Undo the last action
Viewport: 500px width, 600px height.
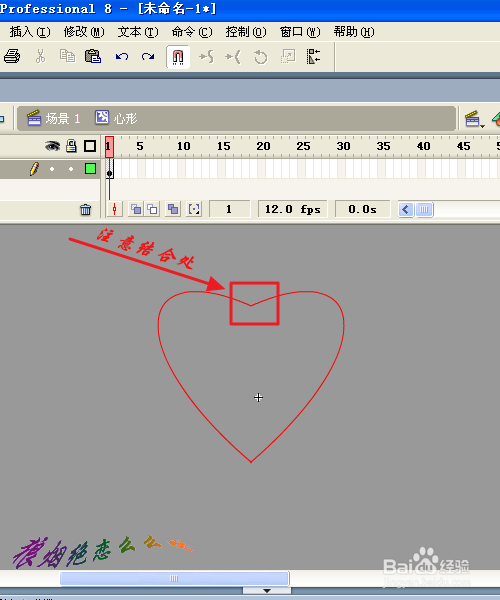click(122, 57)
